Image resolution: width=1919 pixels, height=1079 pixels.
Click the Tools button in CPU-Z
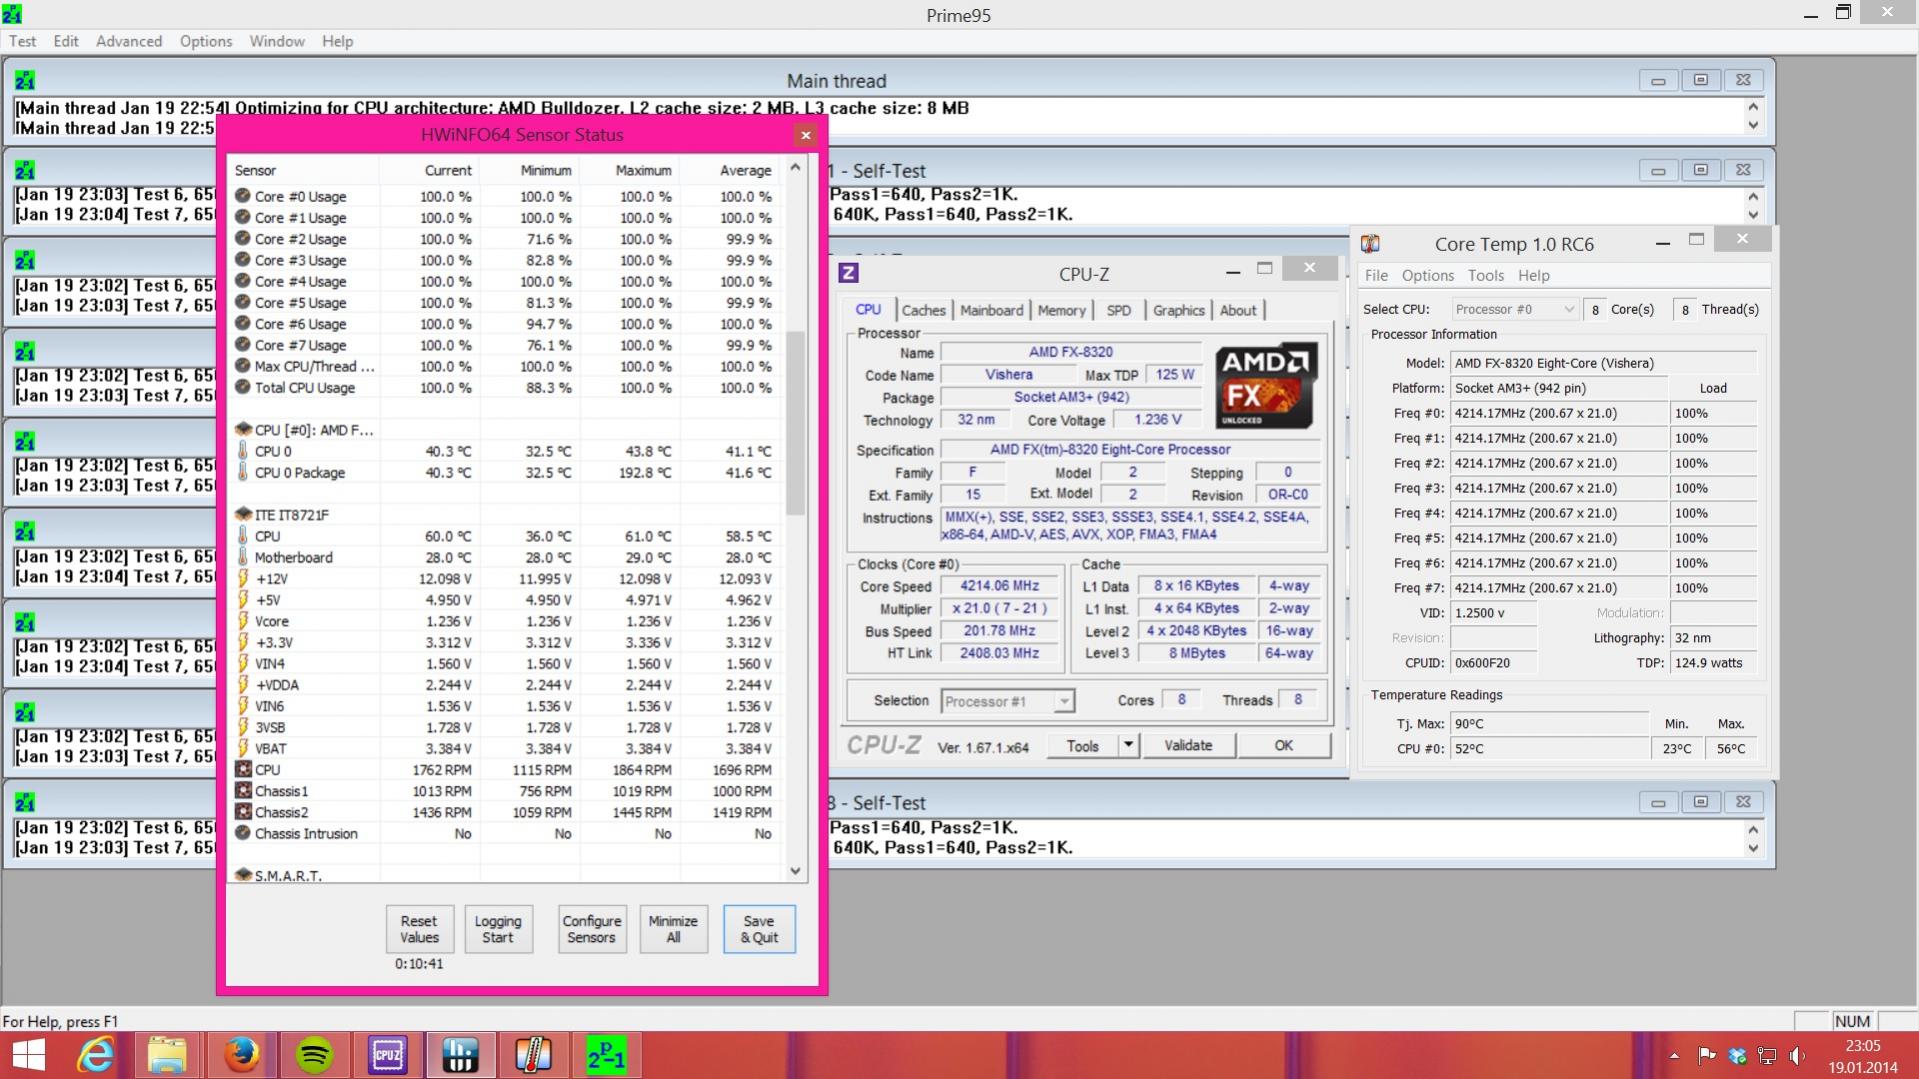1083,746
